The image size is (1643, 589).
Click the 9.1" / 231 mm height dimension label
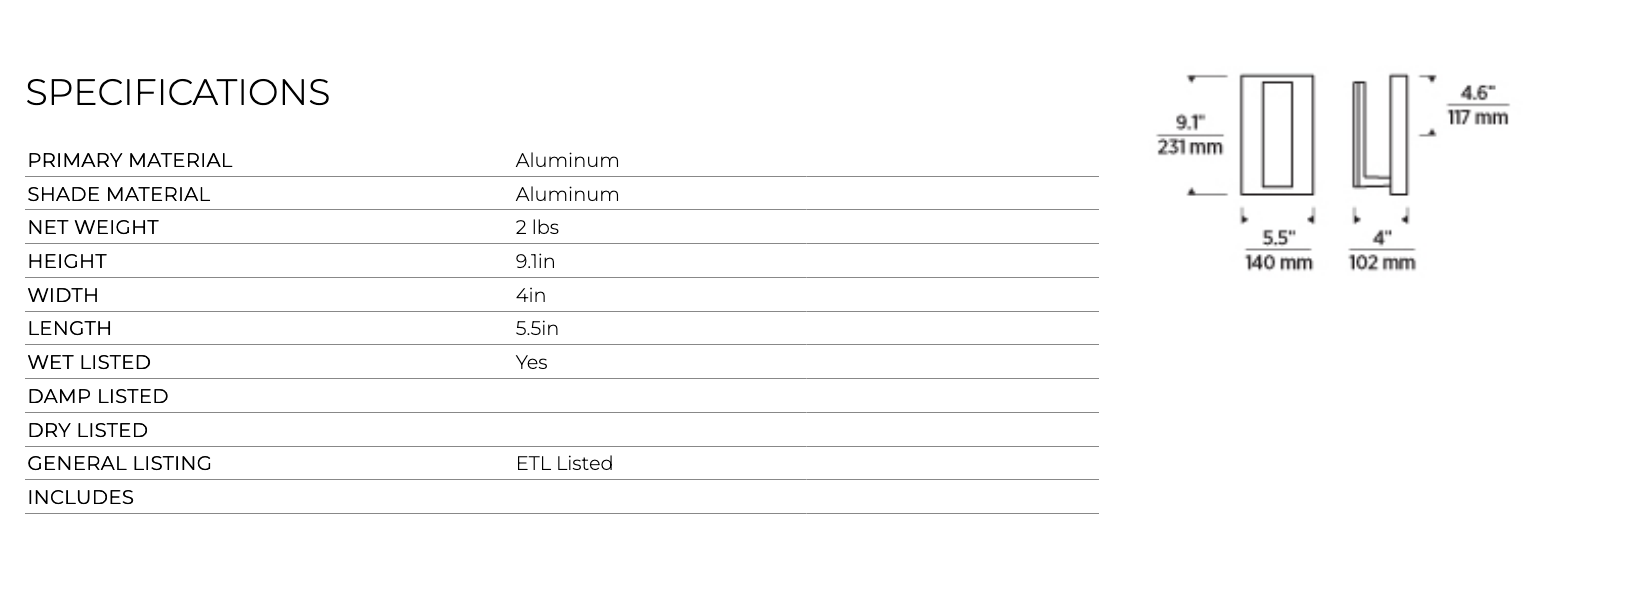1190,135
